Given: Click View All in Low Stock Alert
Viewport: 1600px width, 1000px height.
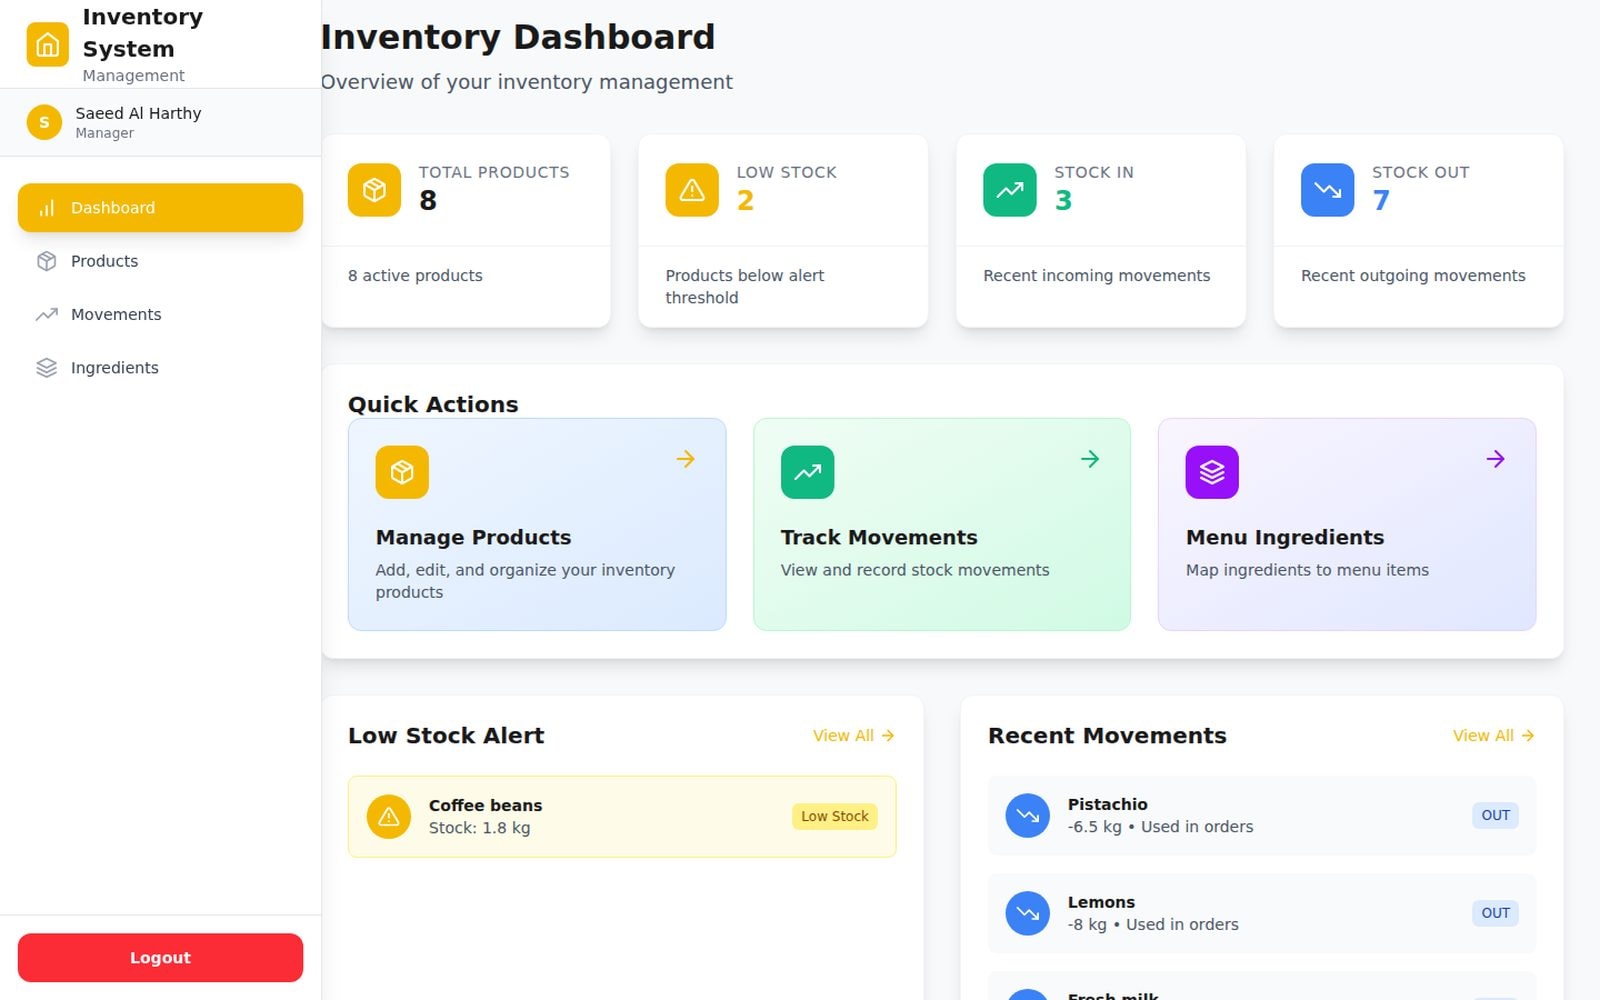Looking at the screenshot, I should coord(853,736).
